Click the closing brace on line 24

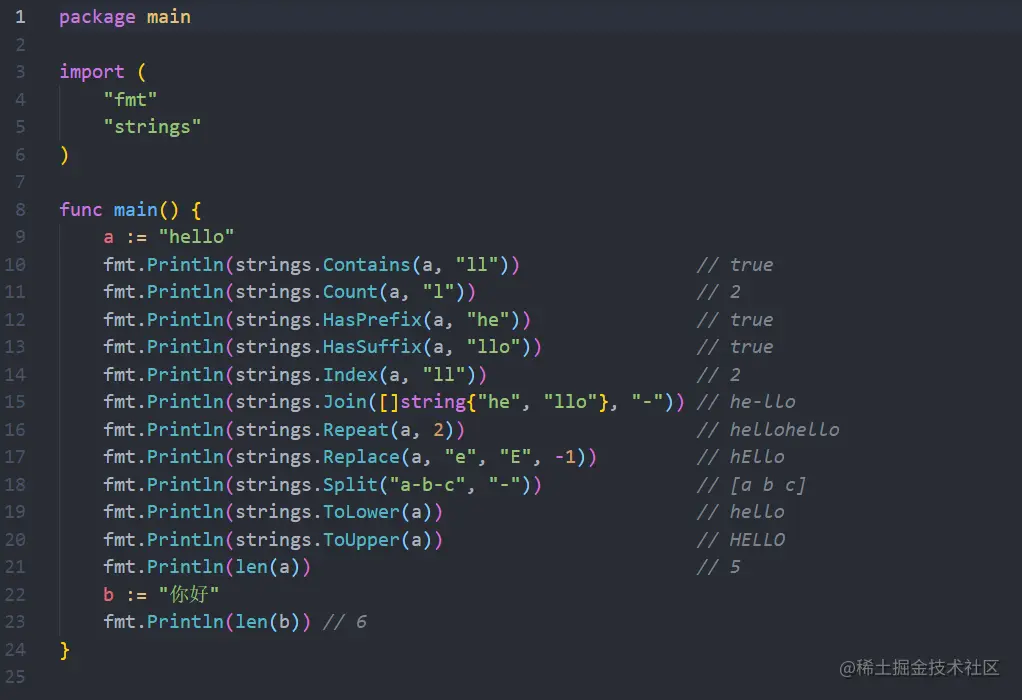[x=65, y=650]
